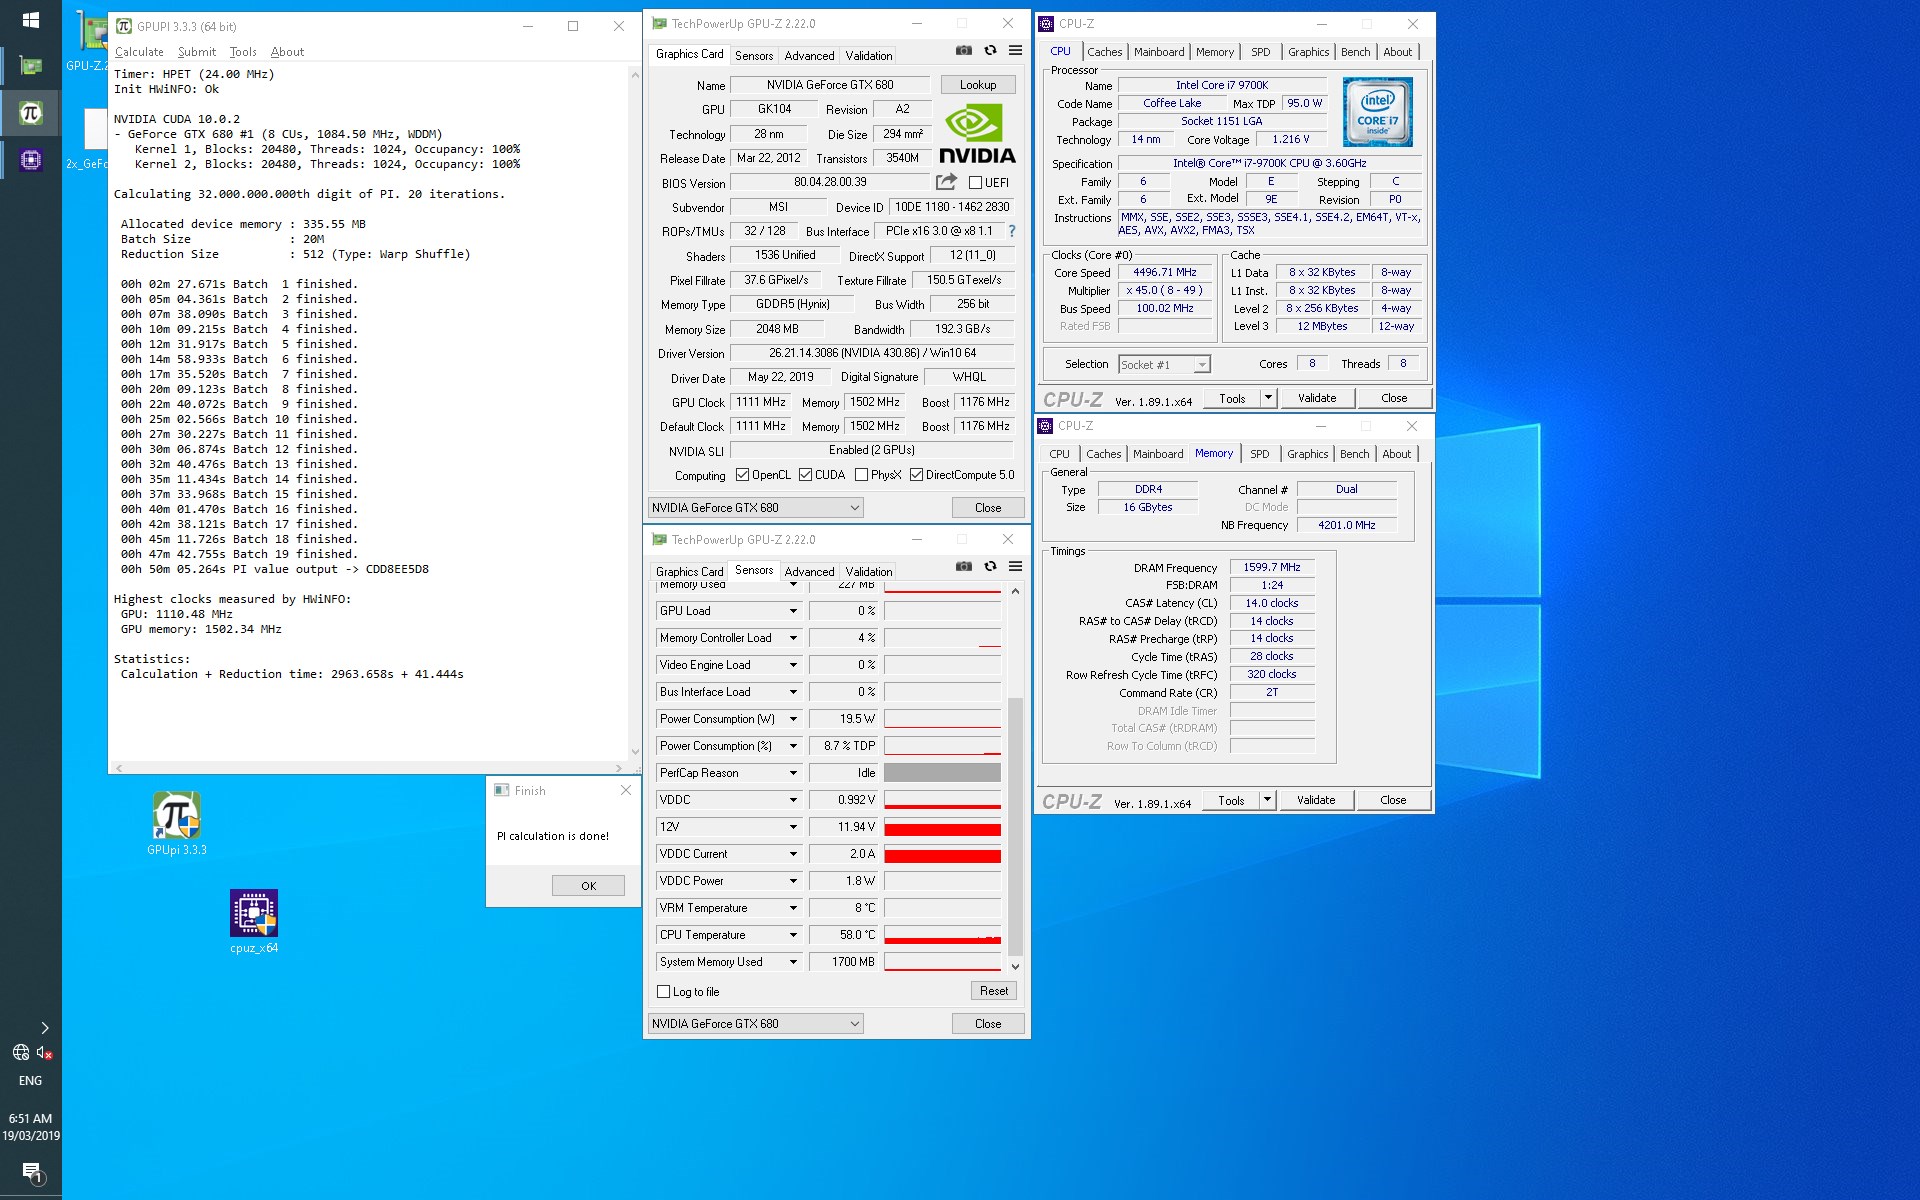Click the GPUPI horizontal scrollbar right arrow
Viewport: 1920px width, 1200px height.
[x=619, y=768]
